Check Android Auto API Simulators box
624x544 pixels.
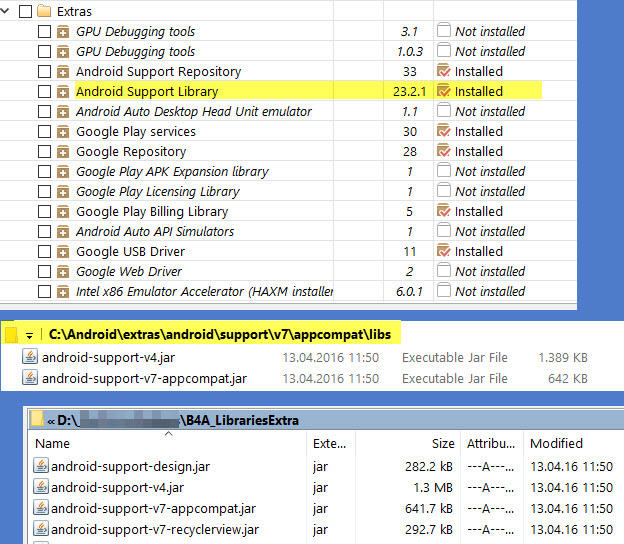44,232
